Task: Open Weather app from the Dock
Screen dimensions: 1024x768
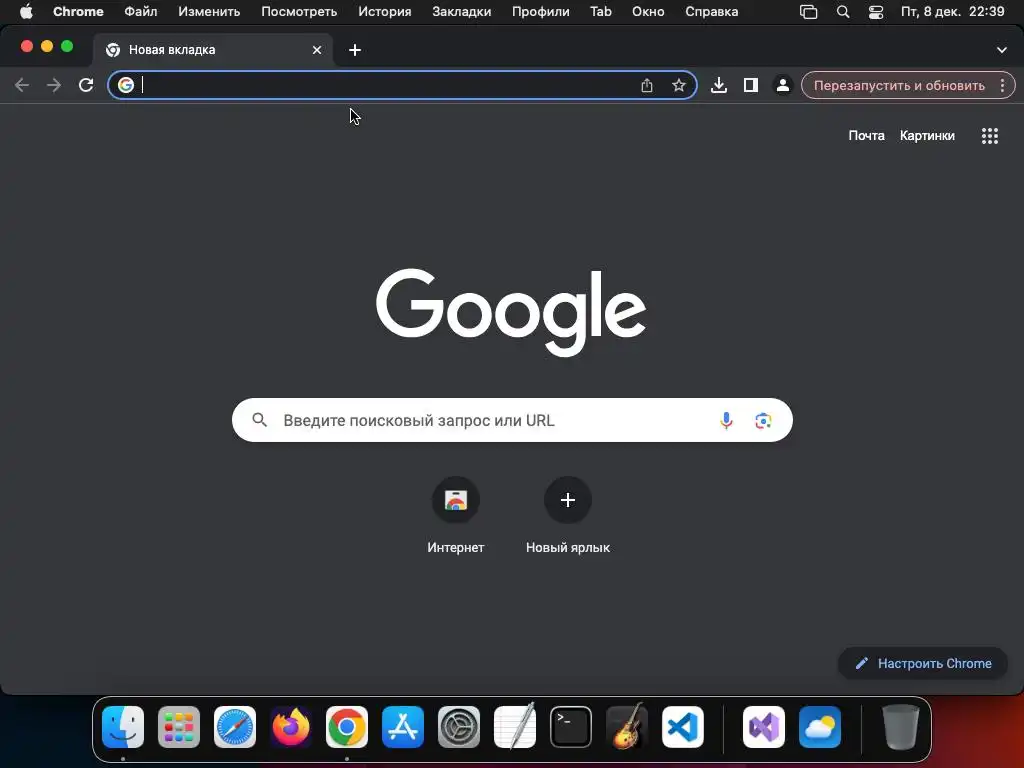Action: point(820,727)
